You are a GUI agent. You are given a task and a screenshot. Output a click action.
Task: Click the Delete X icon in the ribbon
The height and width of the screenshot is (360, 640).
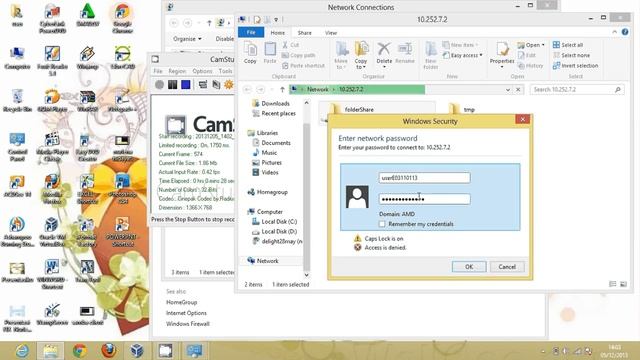384,49
